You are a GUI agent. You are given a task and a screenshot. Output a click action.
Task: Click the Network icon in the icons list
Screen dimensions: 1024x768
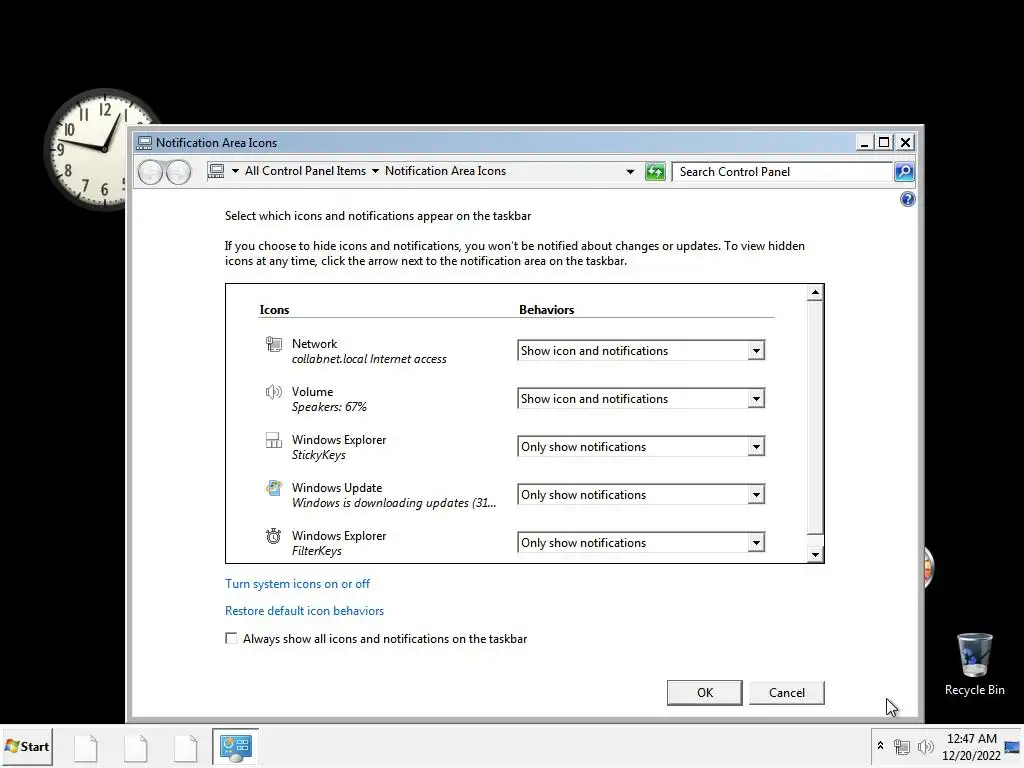pos(274,344)
